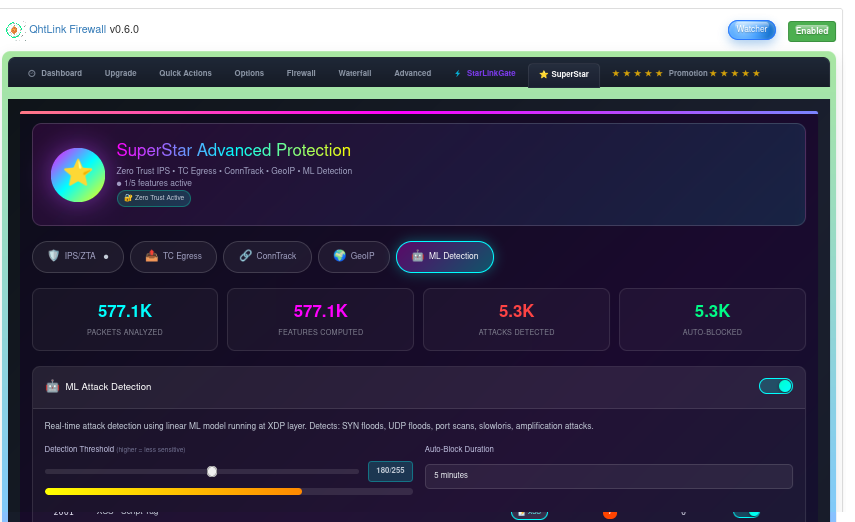The height and width of the screenshot is (522, 855).
Task: Click the Packets Analyzed stat card
Action: [x=125, y=320]
